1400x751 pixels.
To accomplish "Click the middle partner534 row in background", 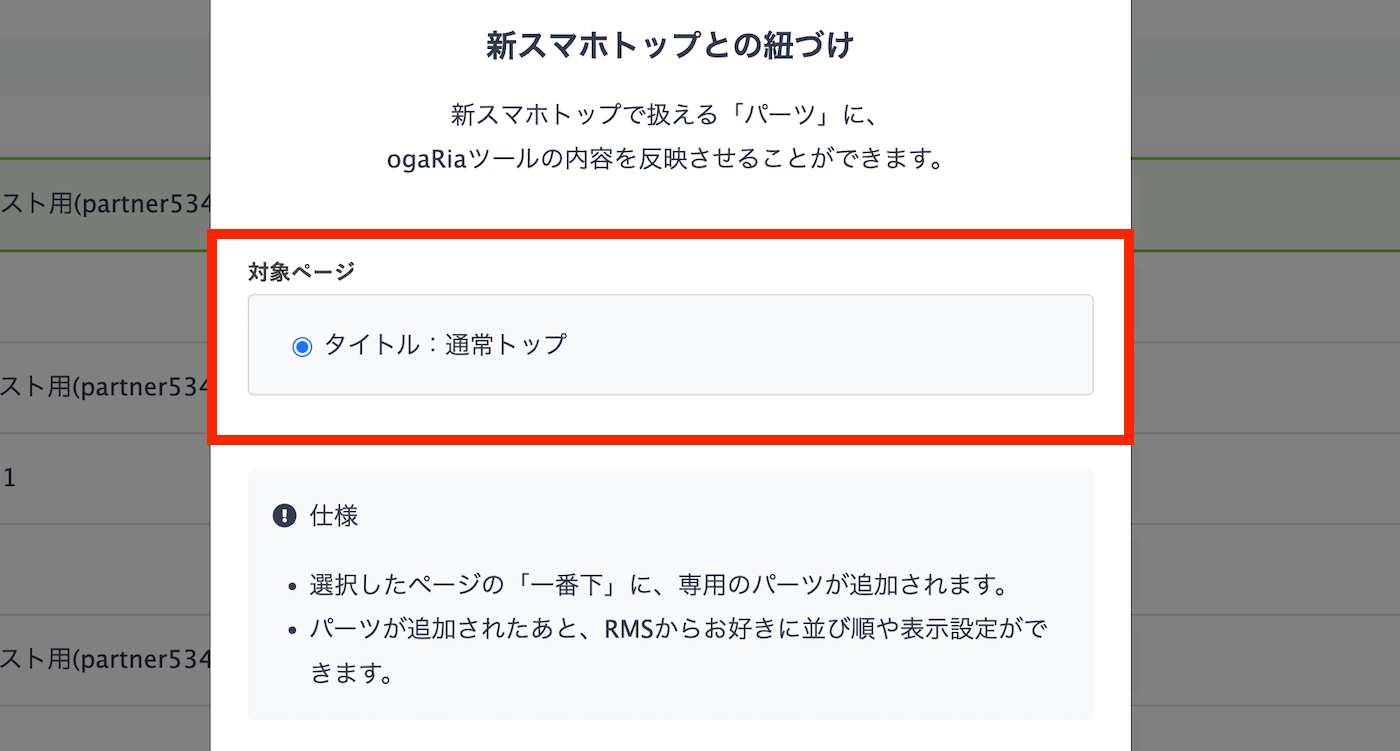I will (105, 387).
